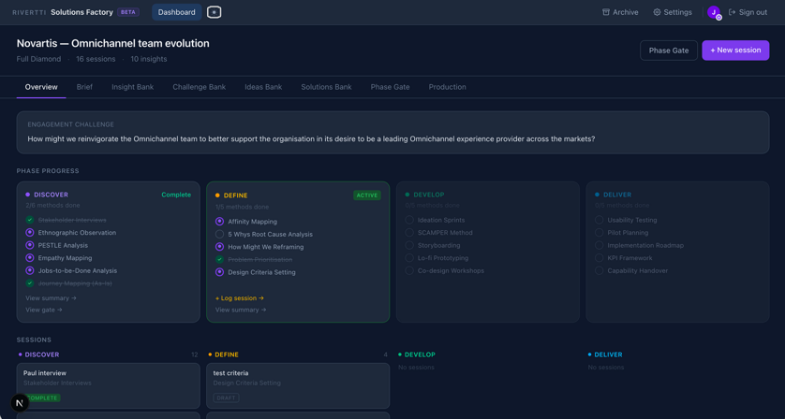Screen dimensions: 785x419
Task: Open the Phase Gate tab
Action: click(390, 87)
